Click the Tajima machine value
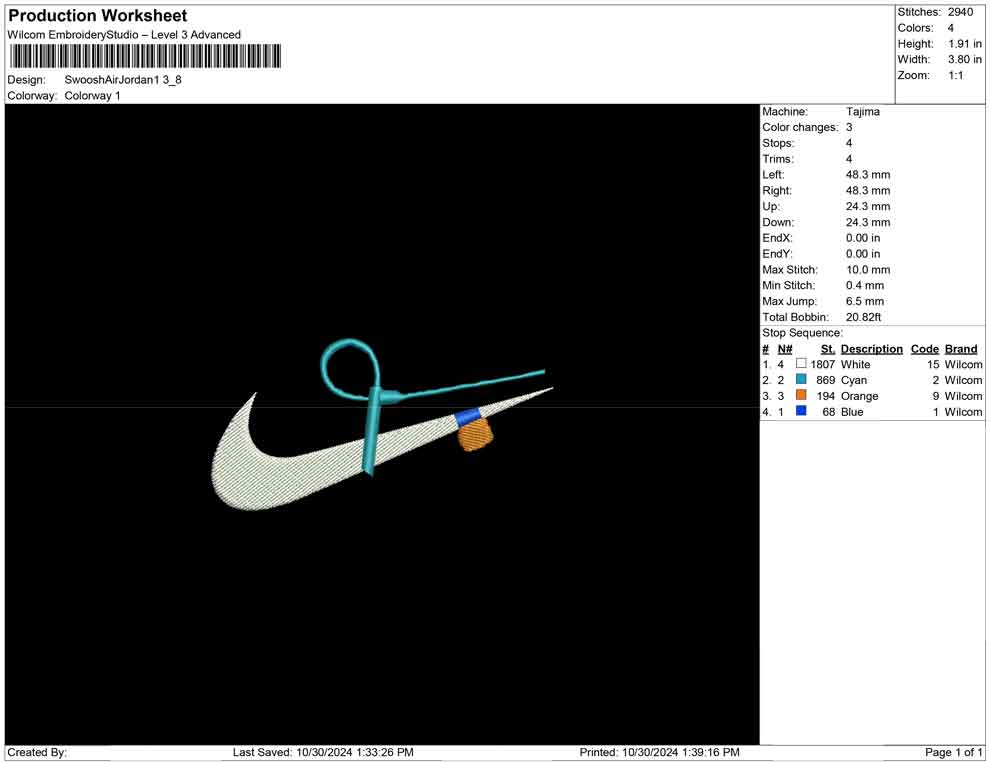This screenshot has height=762, width=990. (862, 112)
